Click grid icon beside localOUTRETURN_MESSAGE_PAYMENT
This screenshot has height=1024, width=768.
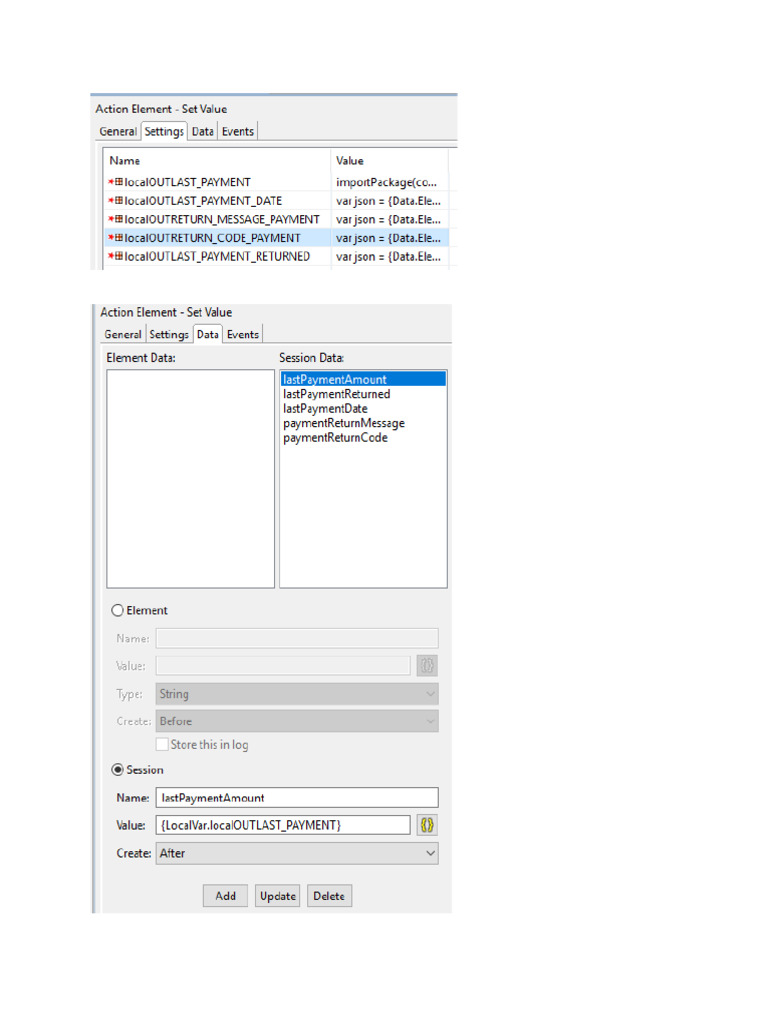[118, 219]
